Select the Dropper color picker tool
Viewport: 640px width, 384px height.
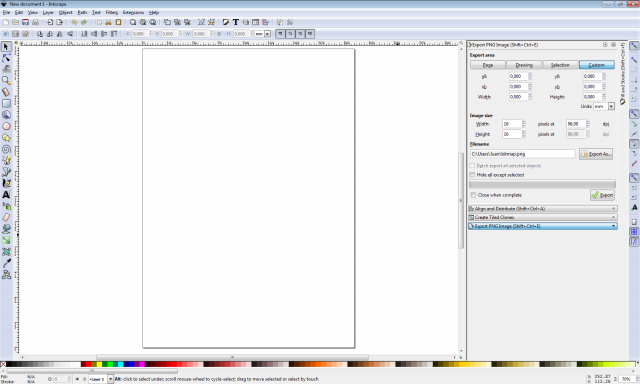point(6,263)
